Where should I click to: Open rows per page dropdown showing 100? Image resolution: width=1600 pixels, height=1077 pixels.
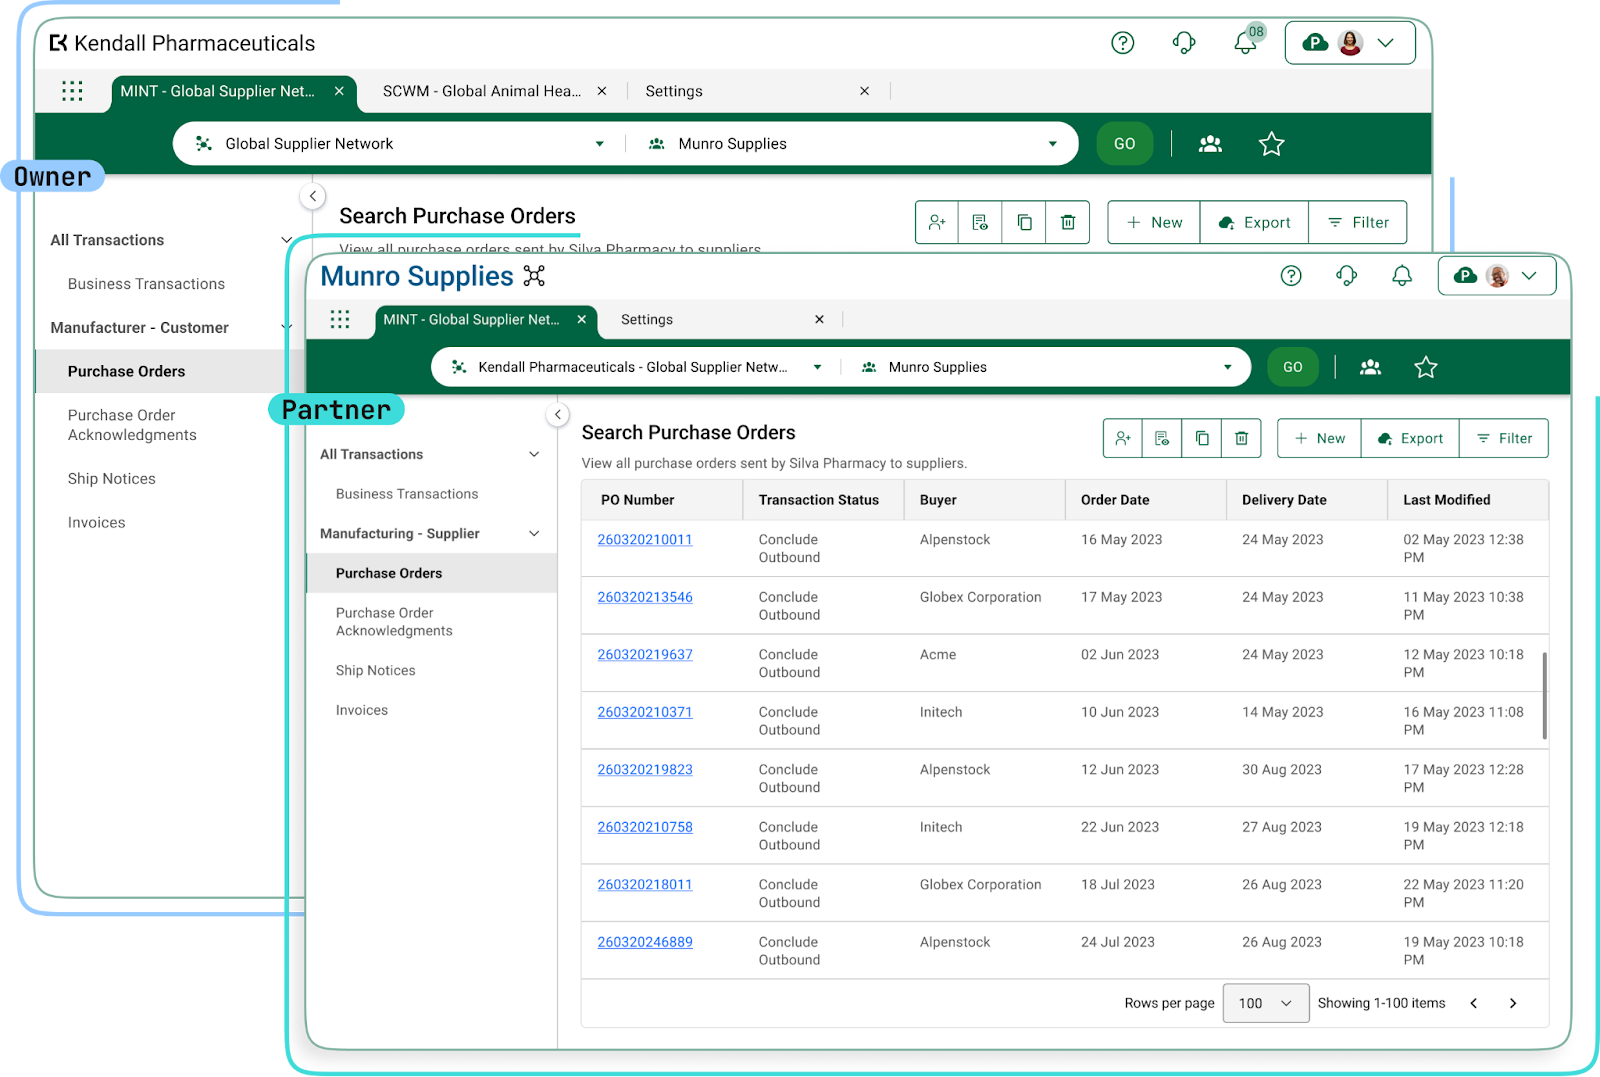point(1266,1003)
